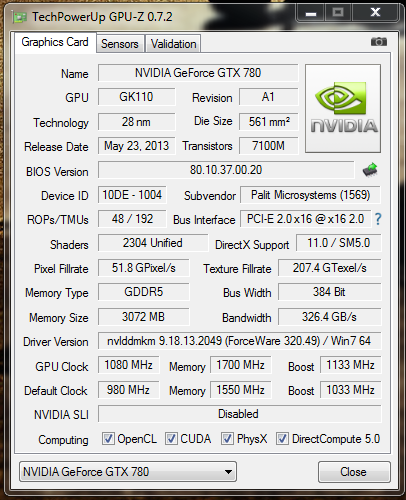Viewport: 406px width, 500px height.
Task: Click the Transistors field 7100M
Action: pos(268,146)
